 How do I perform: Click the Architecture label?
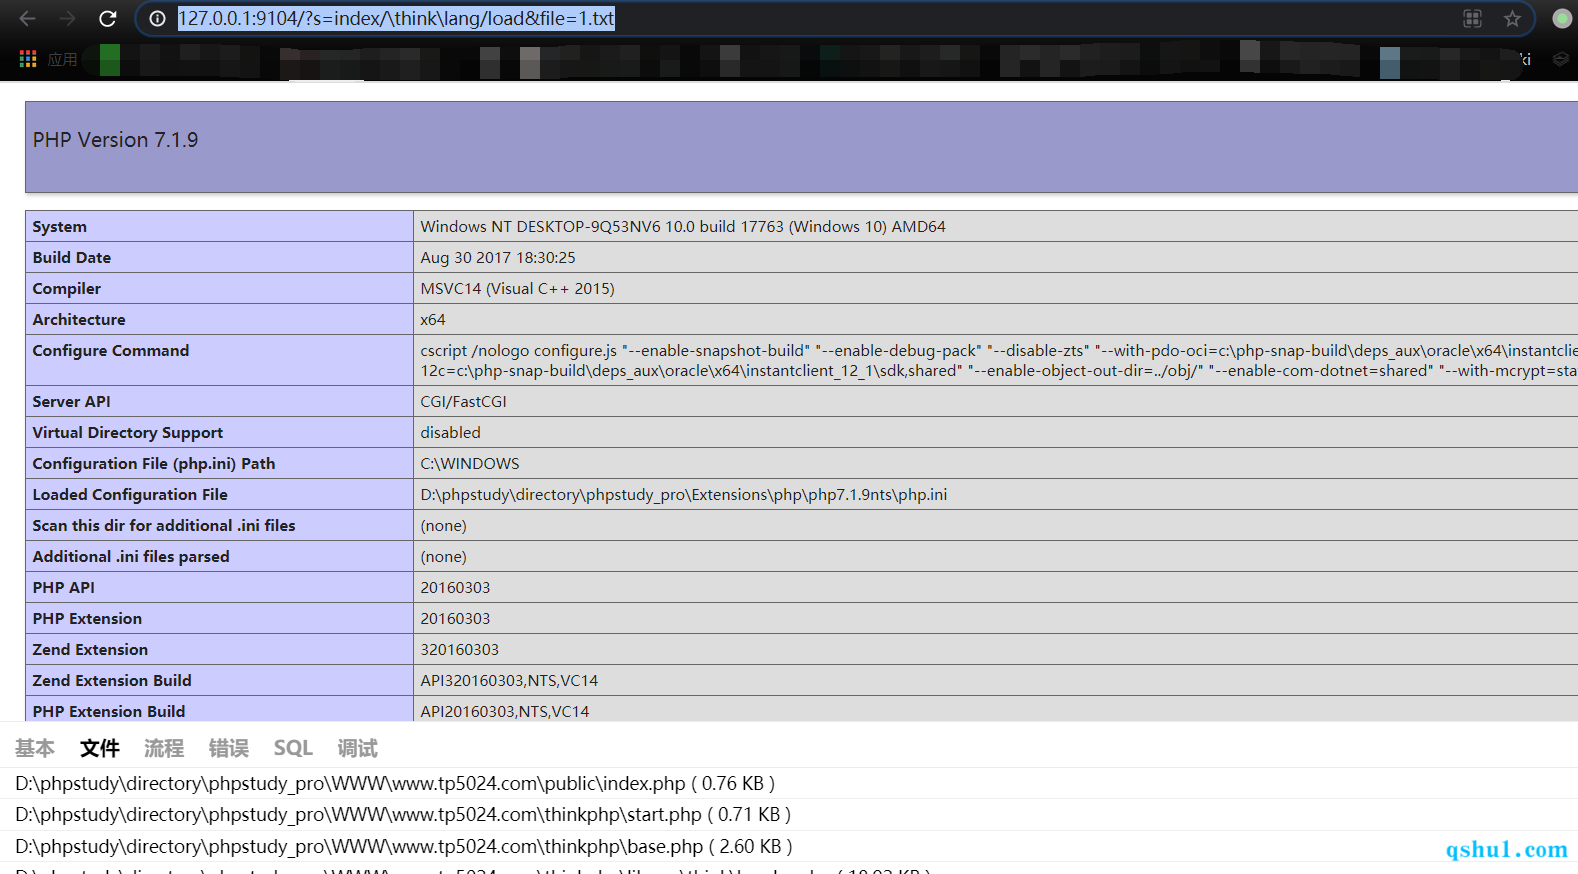point(79,320)
